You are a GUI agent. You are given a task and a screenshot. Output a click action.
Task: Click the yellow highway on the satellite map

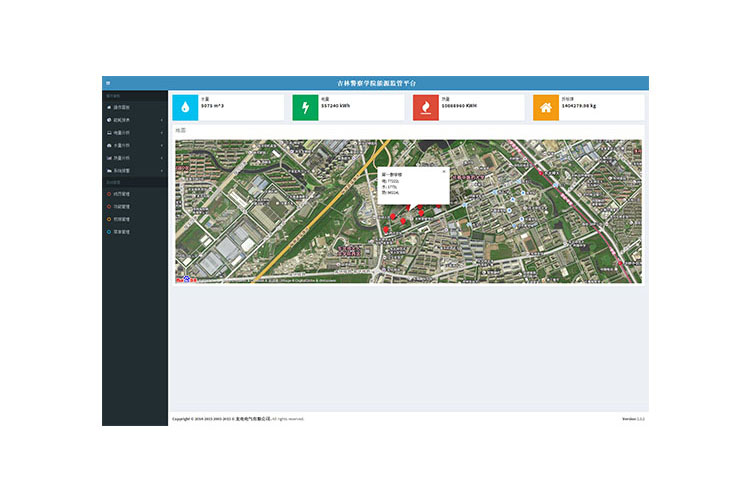tap(320, 211)
